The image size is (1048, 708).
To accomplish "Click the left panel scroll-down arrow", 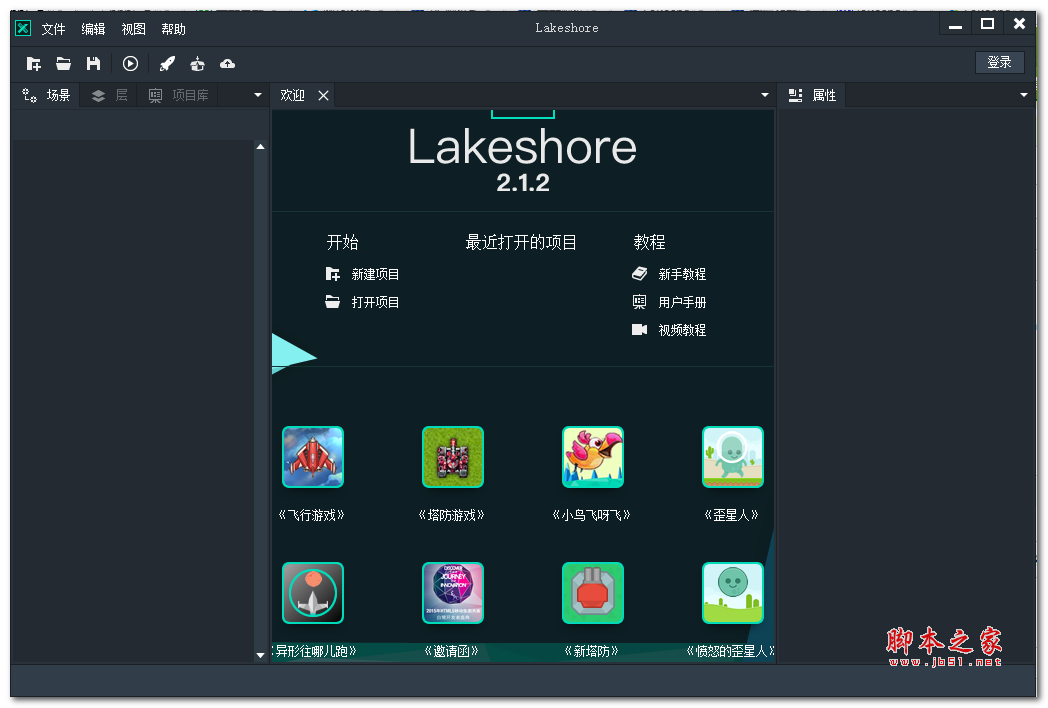I will pyautogui.click(x=261, y=655).
